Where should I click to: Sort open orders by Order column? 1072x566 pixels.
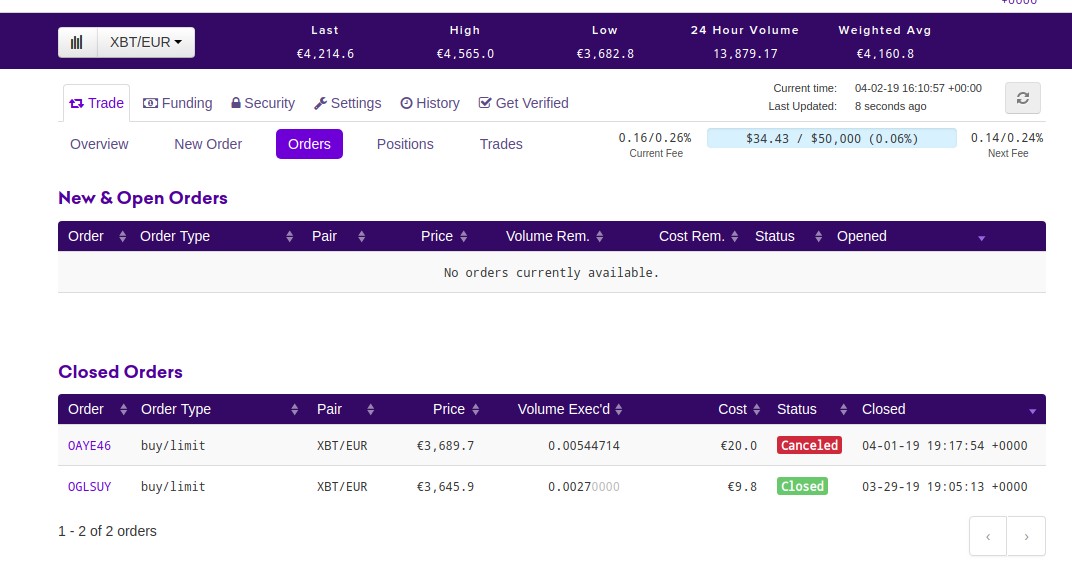click(96, 237)
